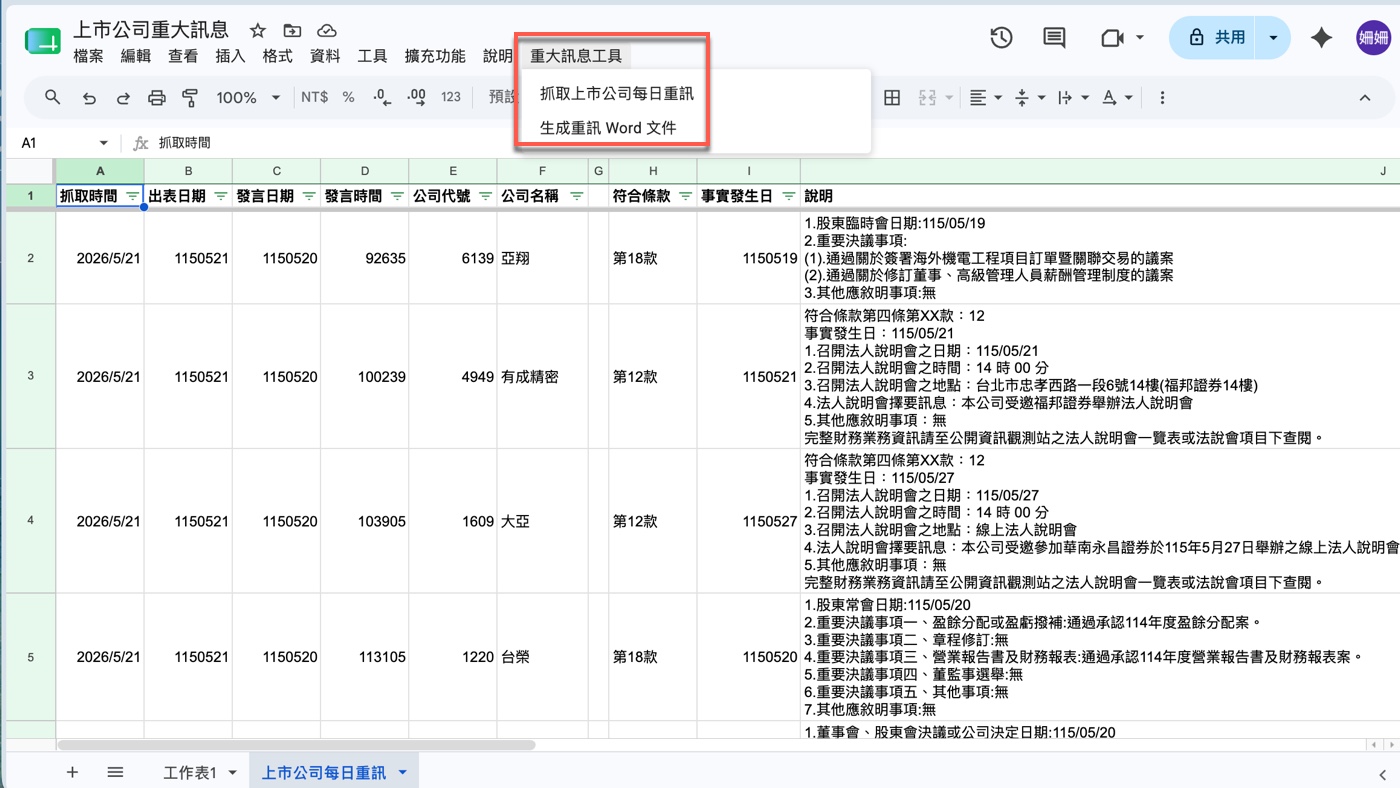Open the 擴充功能 menu
The width and height of the screenshot is (1400, 788).
[435, 56]
